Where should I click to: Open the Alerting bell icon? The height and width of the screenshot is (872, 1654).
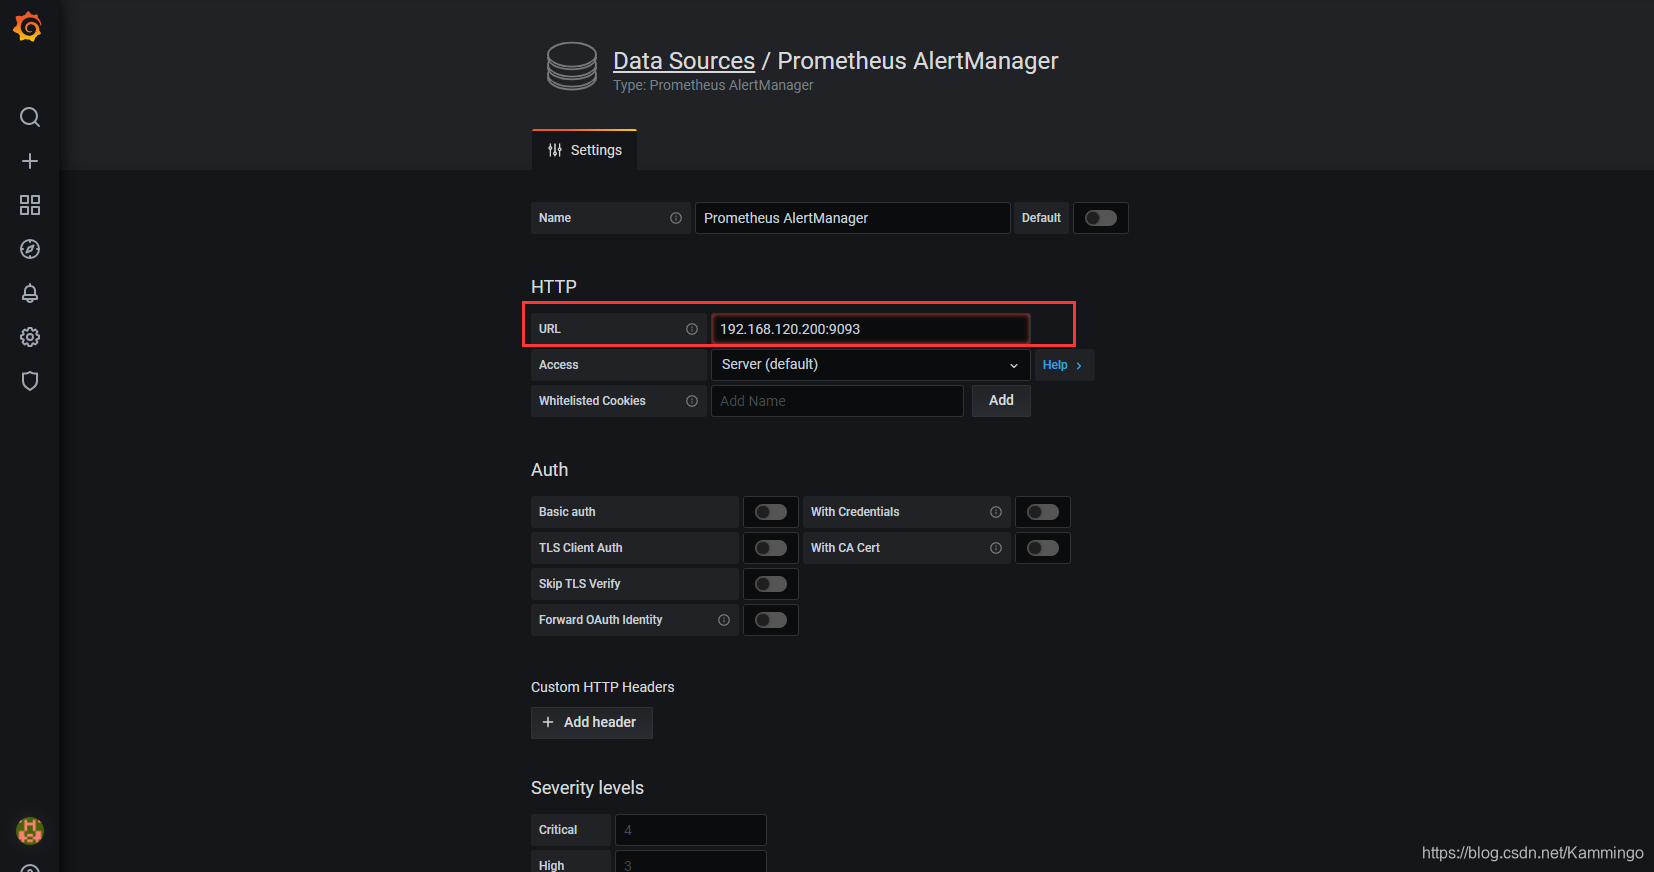30,293
